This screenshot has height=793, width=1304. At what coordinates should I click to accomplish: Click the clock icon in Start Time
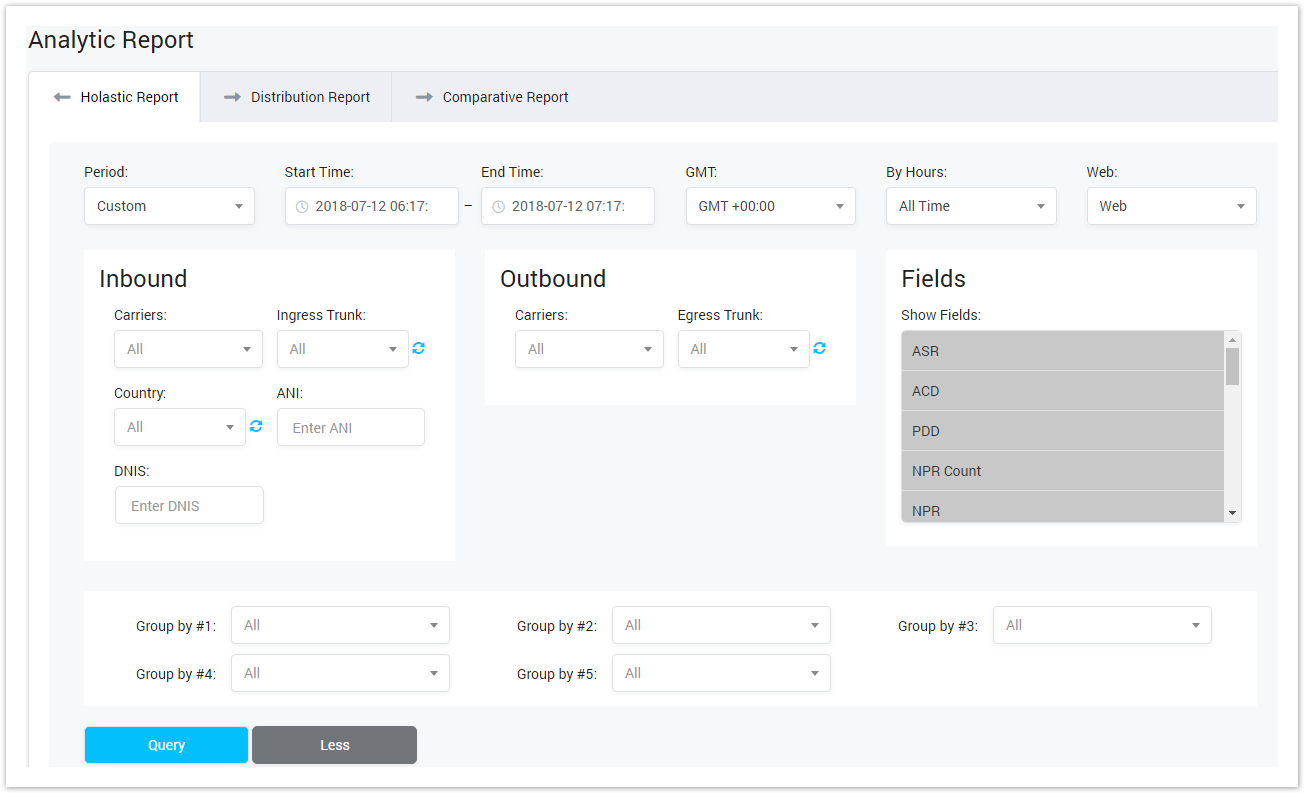tap(302, 206)
